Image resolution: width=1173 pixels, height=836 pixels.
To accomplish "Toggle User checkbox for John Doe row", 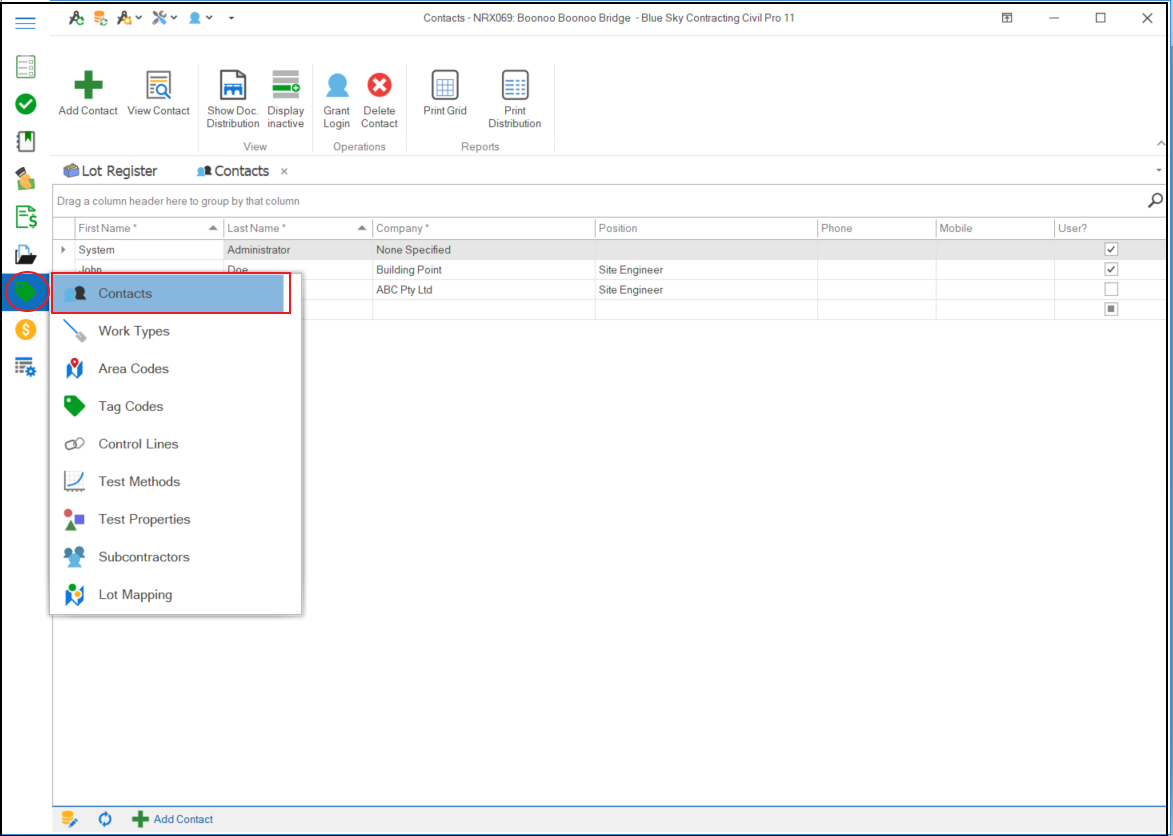I will 1110,270.
